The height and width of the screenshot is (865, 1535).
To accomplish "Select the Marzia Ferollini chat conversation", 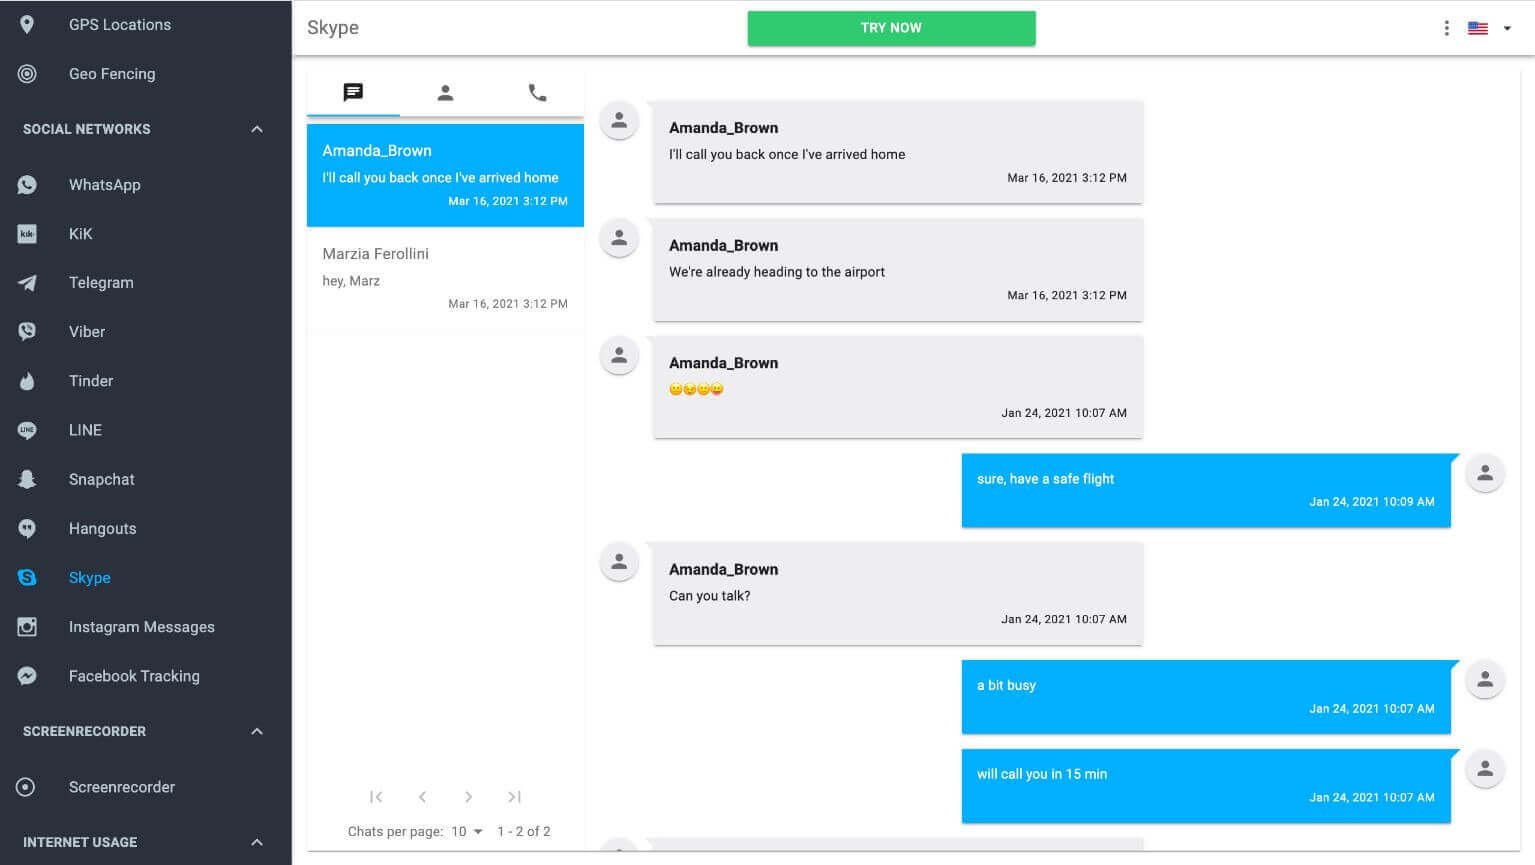I will tap(445, 278).
